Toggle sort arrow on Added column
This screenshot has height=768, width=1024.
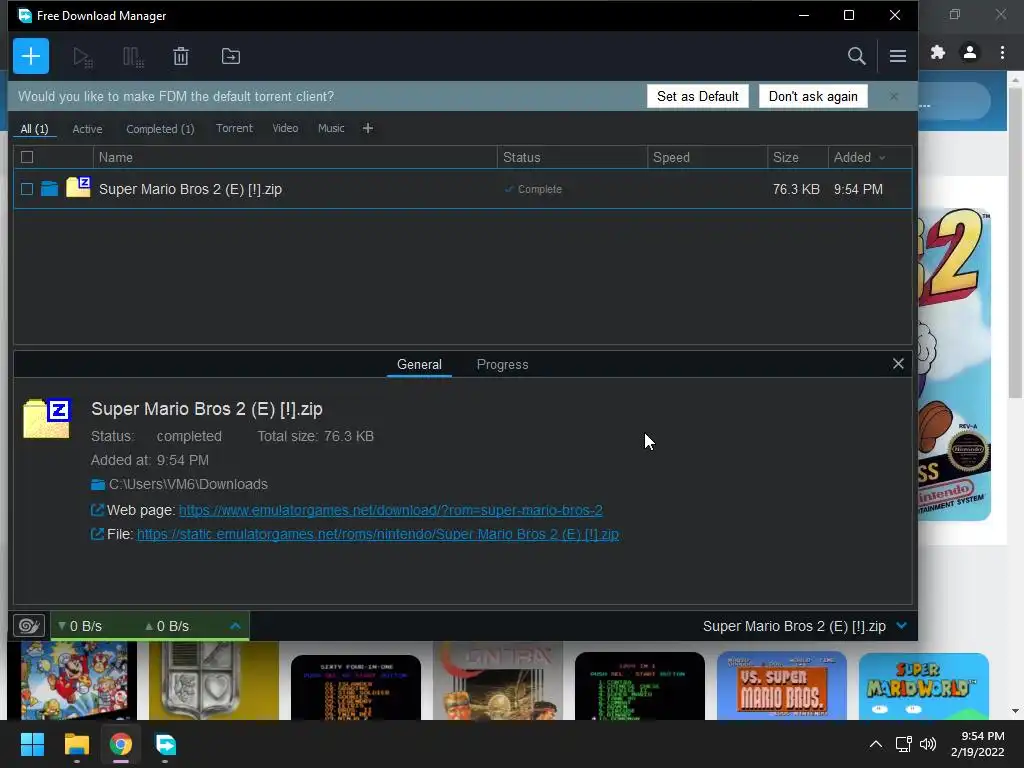point(882,158)
